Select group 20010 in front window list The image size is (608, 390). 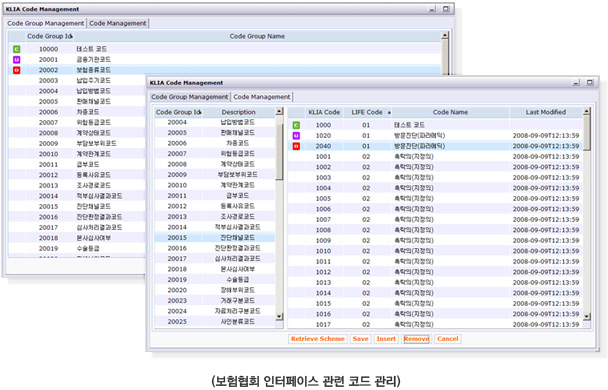(215, 185)
